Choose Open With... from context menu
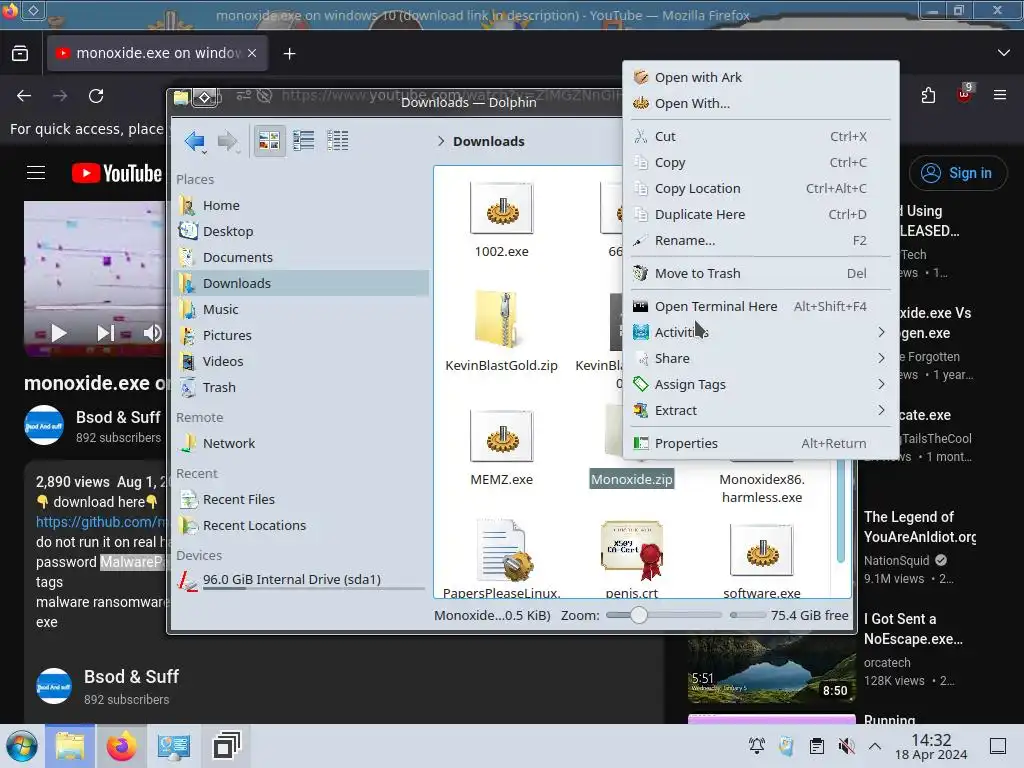This screenshot has width=1024, height=768. coord(761,103)
